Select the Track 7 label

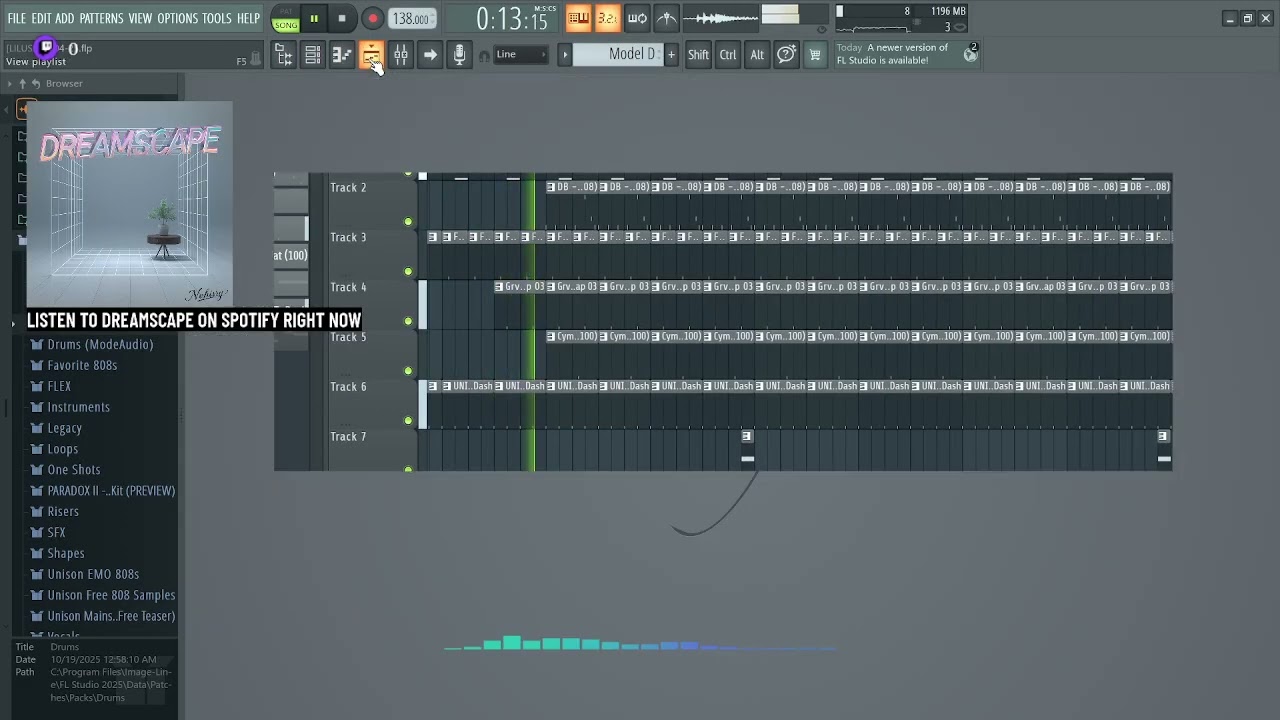pos(348,437)
